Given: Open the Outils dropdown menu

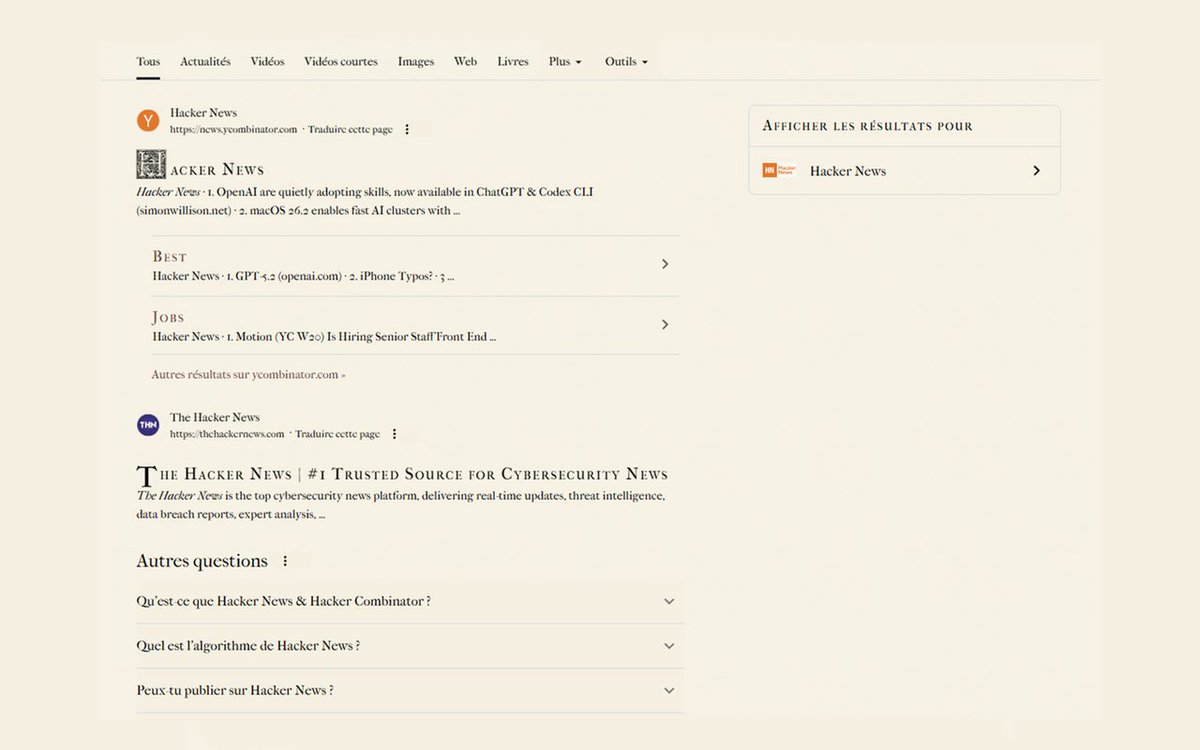Looking at the screenshot, I should pos(626,62).
